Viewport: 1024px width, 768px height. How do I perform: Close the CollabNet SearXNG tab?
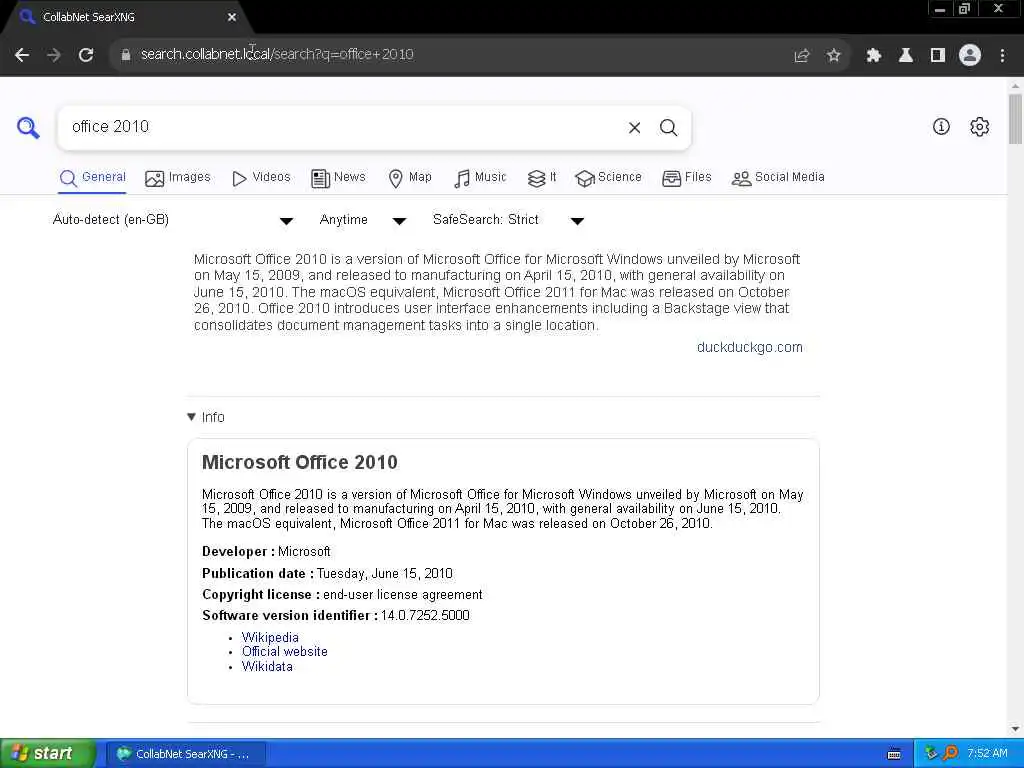(232, 18)
